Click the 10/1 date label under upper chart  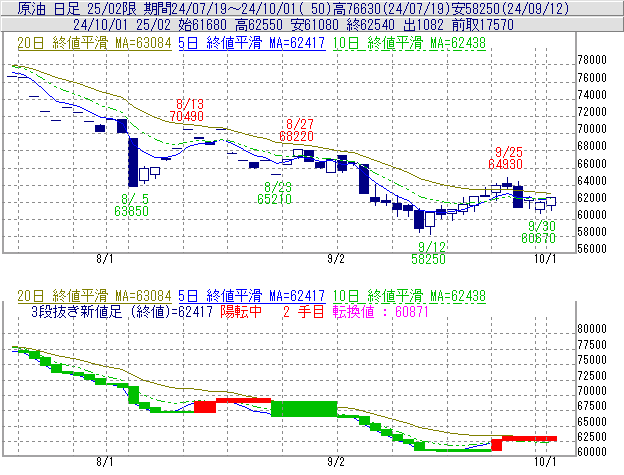click(x=545, y=259)
